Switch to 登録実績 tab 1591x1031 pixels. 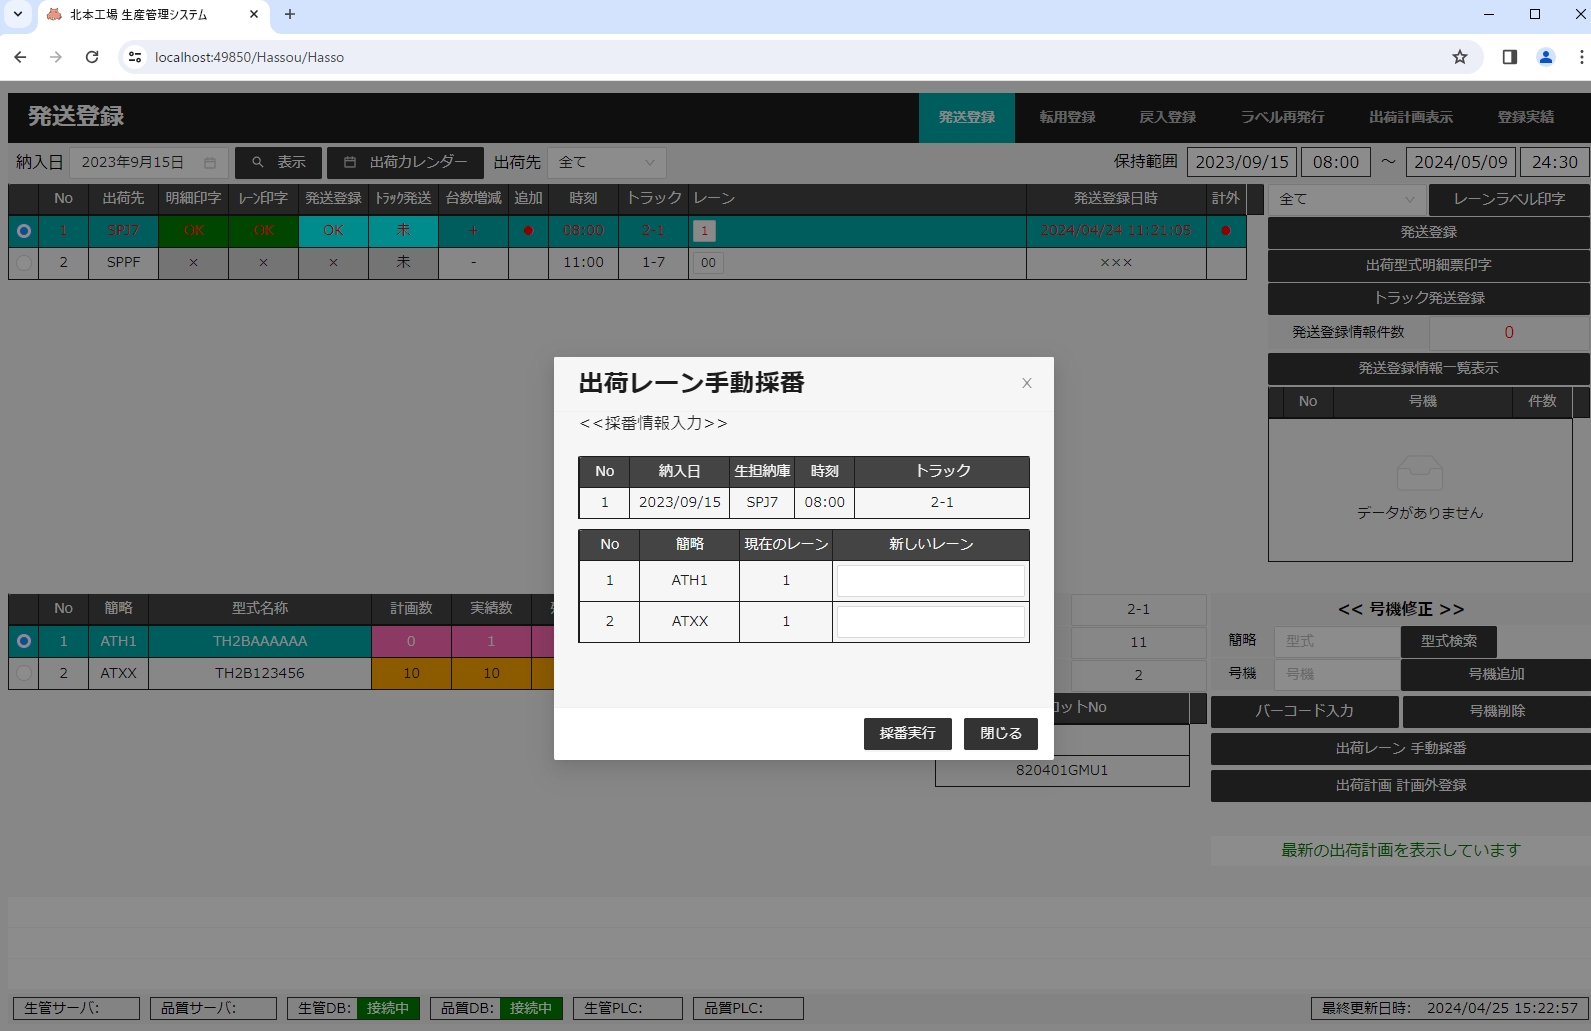point(1526,117)
